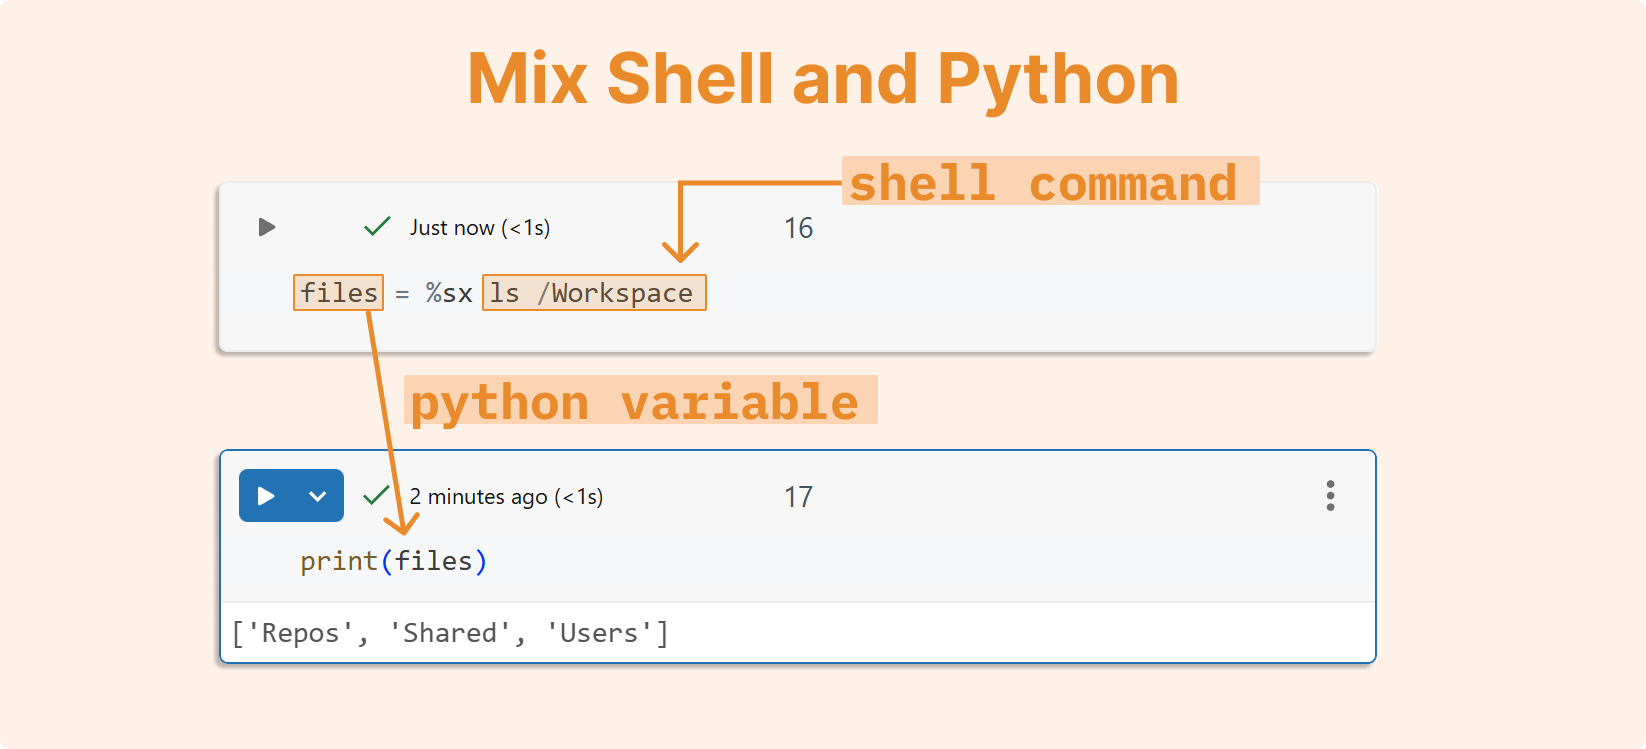Click the output text ['Repos', 'Shared', 'Users']

pyautogui.click(x=450, y=633)
